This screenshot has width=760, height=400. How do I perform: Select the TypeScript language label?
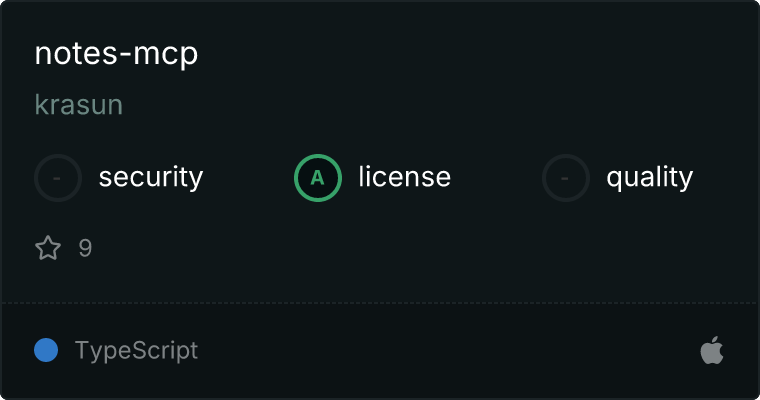click(x=136, y=351)
